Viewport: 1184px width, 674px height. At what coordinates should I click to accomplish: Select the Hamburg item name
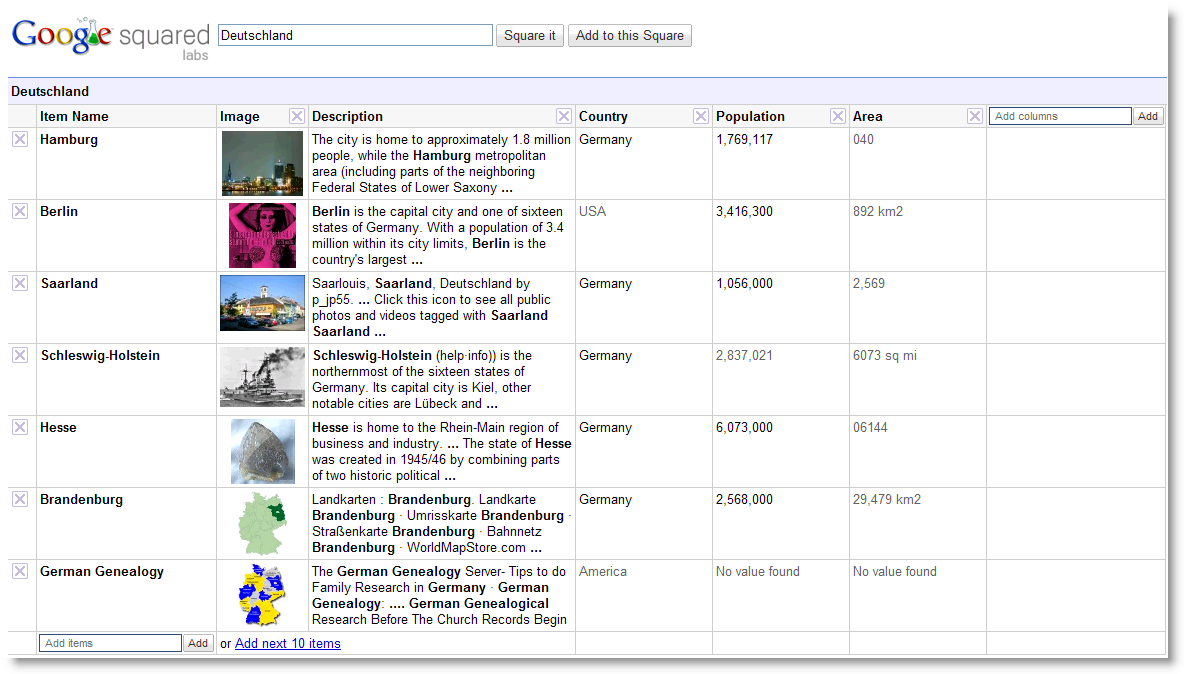coord(69,140)
